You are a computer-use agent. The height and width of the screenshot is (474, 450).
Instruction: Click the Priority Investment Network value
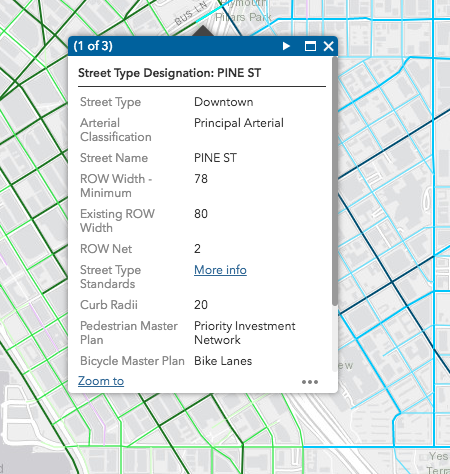[245, 333]
